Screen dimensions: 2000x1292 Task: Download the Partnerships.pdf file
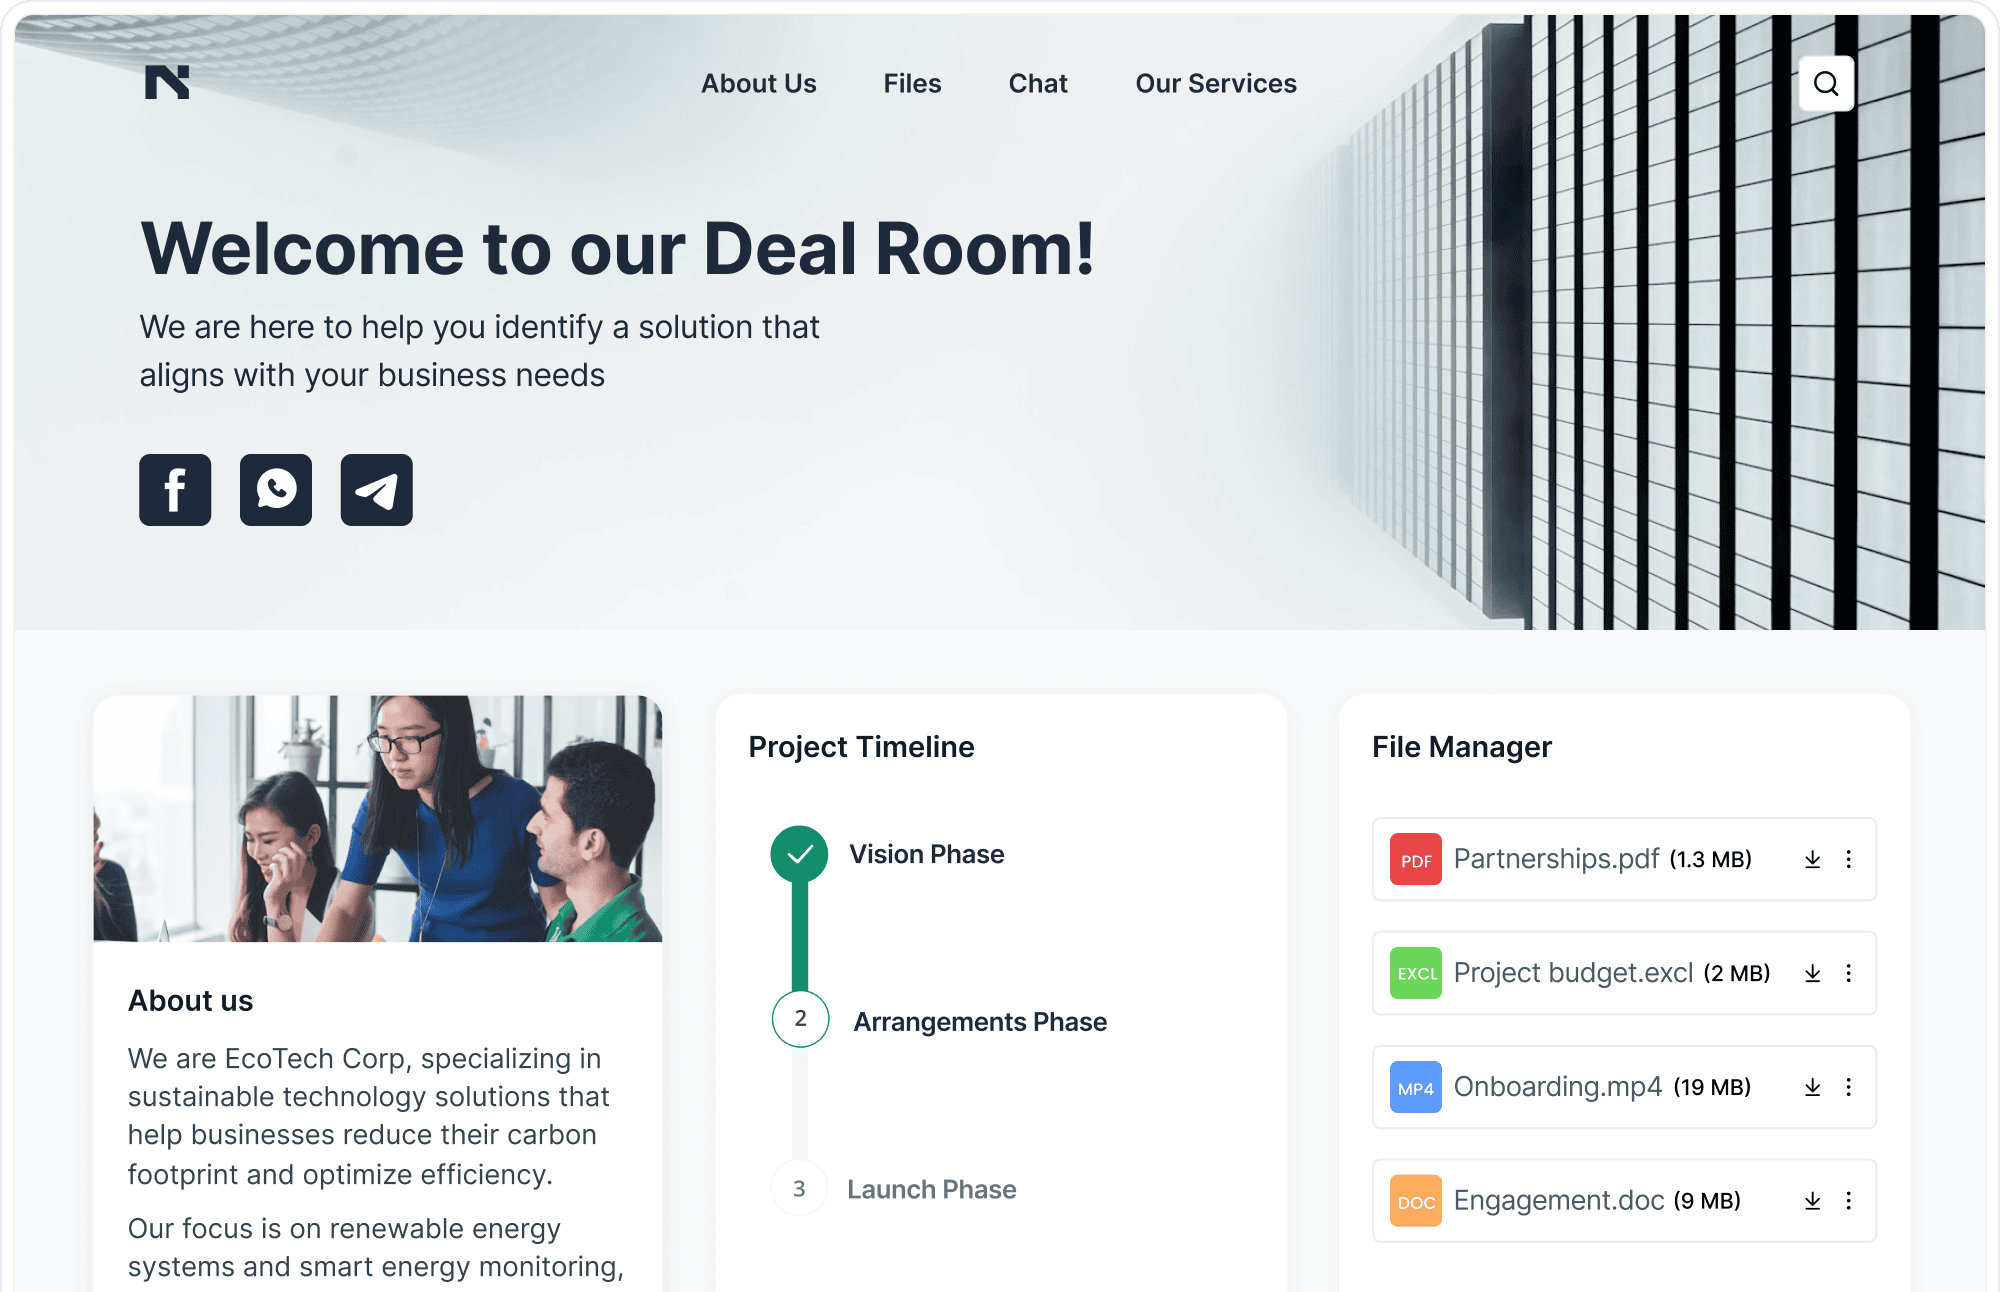tap(1812, 859)
